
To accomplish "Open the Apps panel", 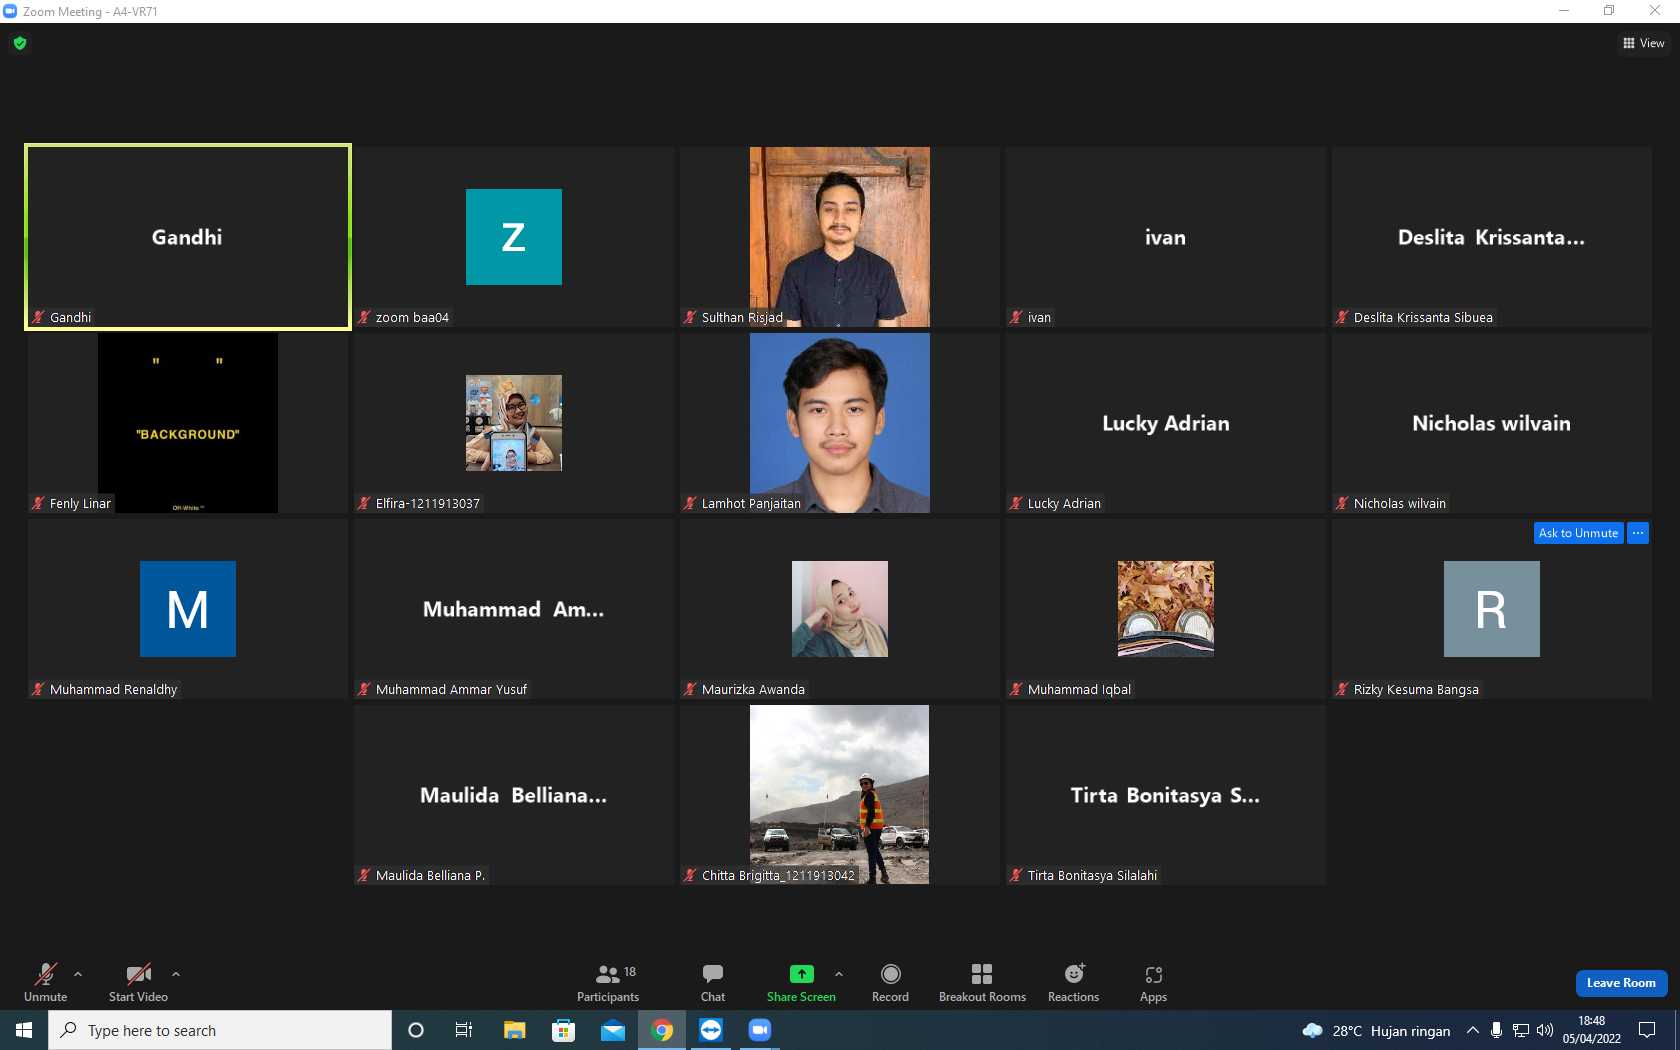I will [1153, 983].
